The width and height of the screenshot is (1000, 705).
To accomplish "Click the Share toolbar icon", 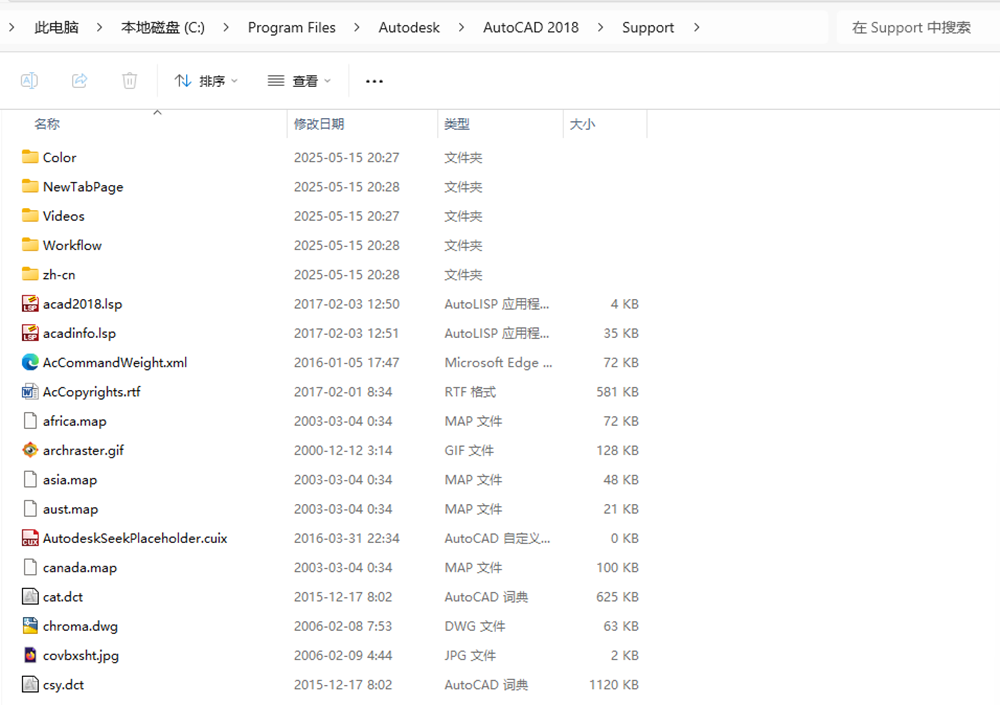I will [80, 81].
